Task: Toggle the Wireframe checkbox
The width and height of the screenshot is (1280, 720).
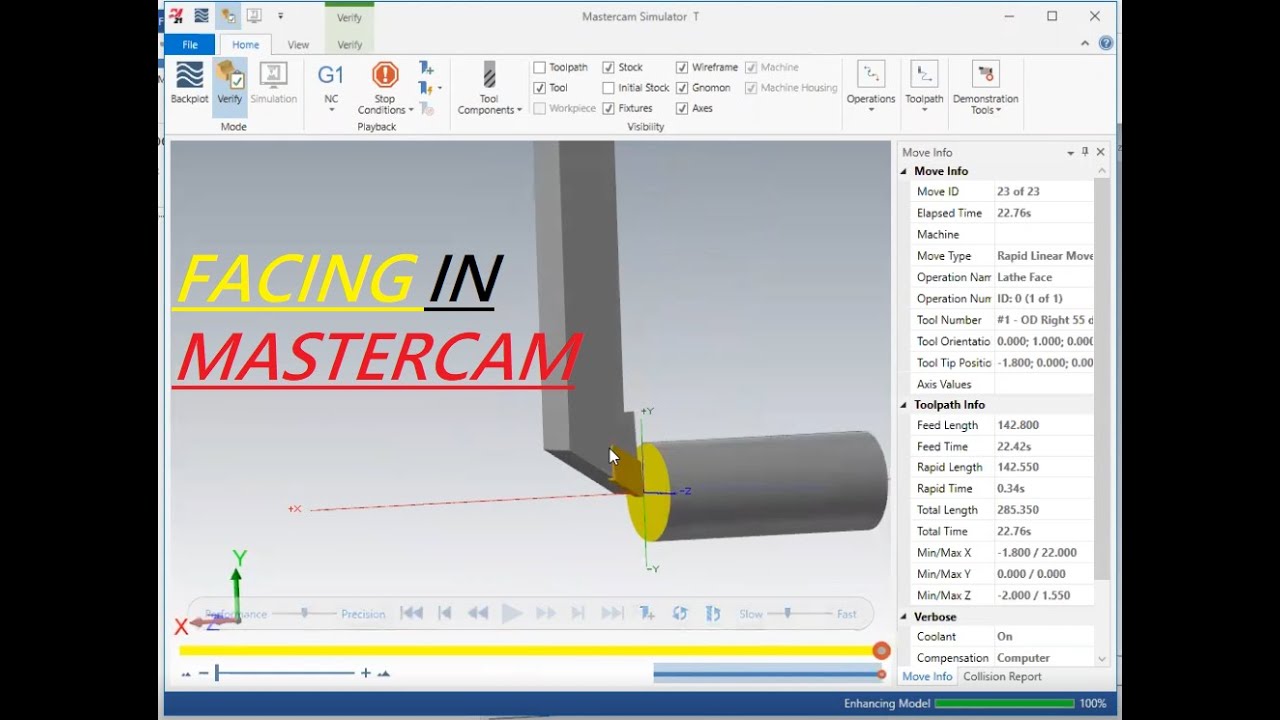Action: click(682, 68)
